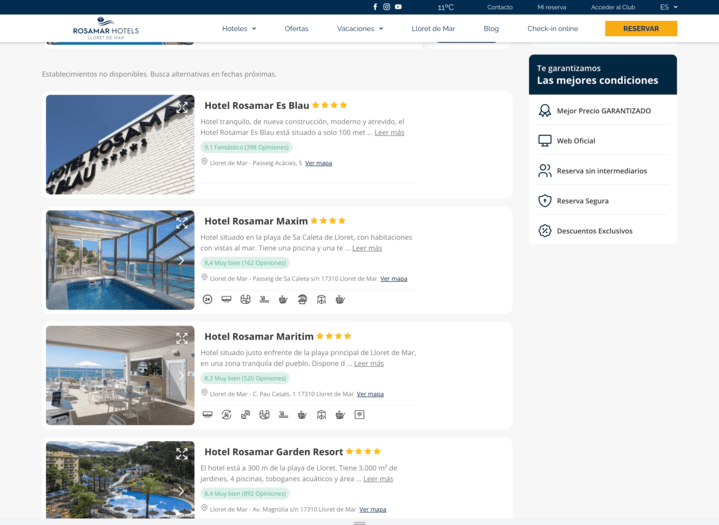Expand the Hotel Rosamar Garden Resort photo fullscreen
719x525 pixels.
coord(182,454)
